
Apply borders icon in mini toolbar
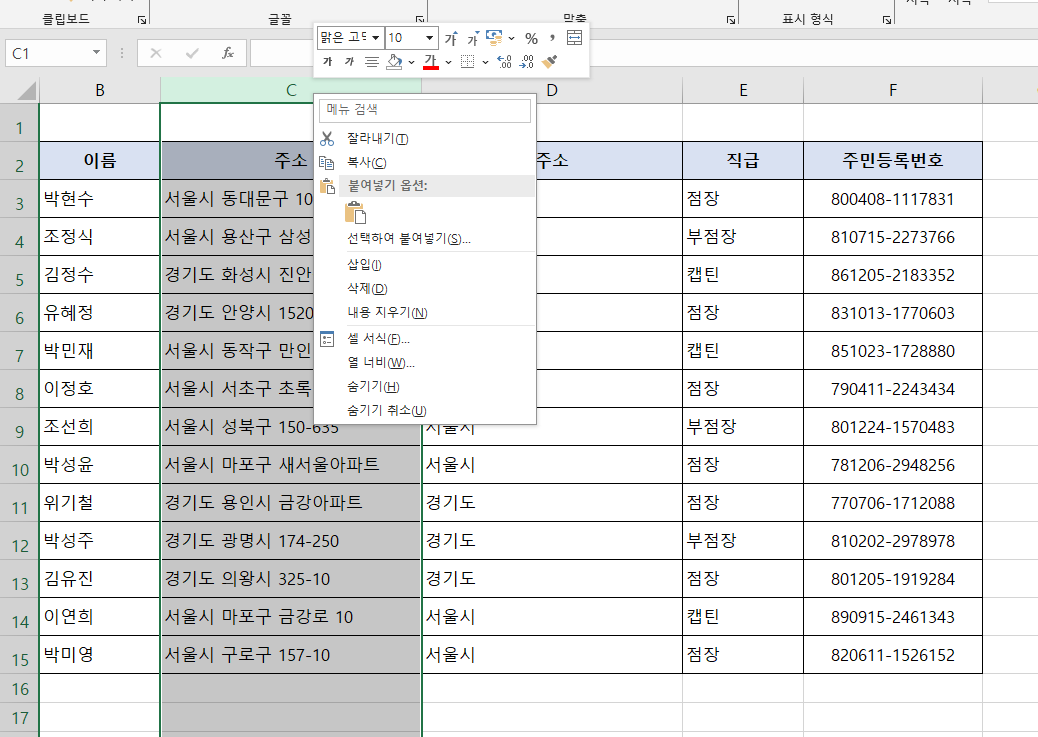(467, 62)
